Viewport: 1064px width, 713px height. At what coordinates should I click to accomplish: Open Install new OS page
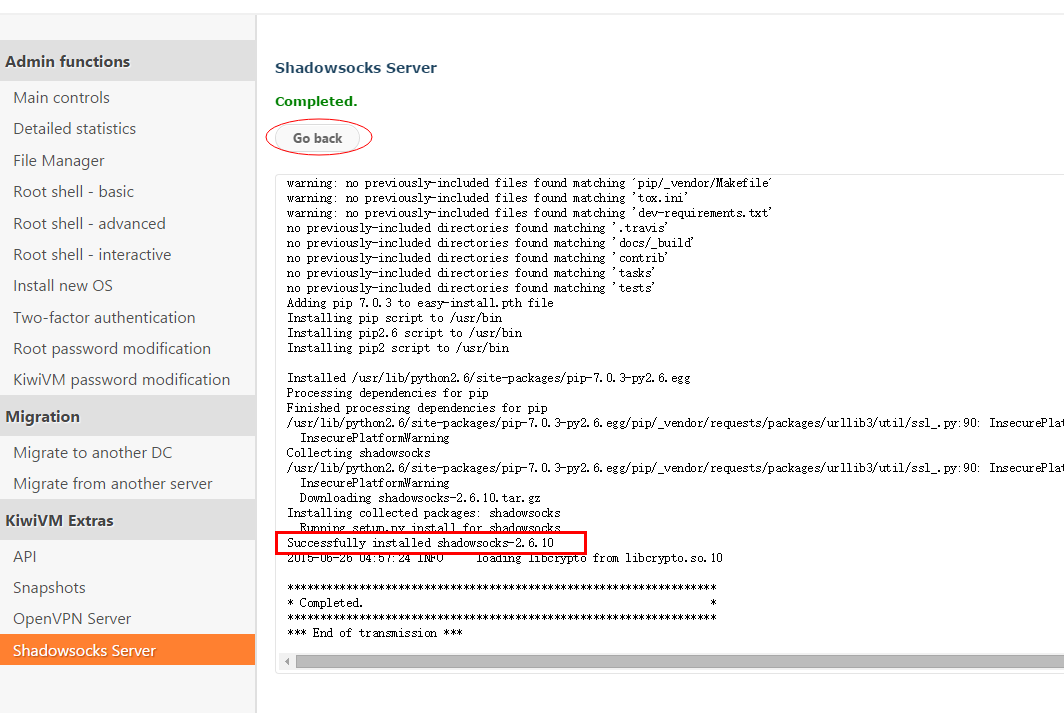[63, 286]
